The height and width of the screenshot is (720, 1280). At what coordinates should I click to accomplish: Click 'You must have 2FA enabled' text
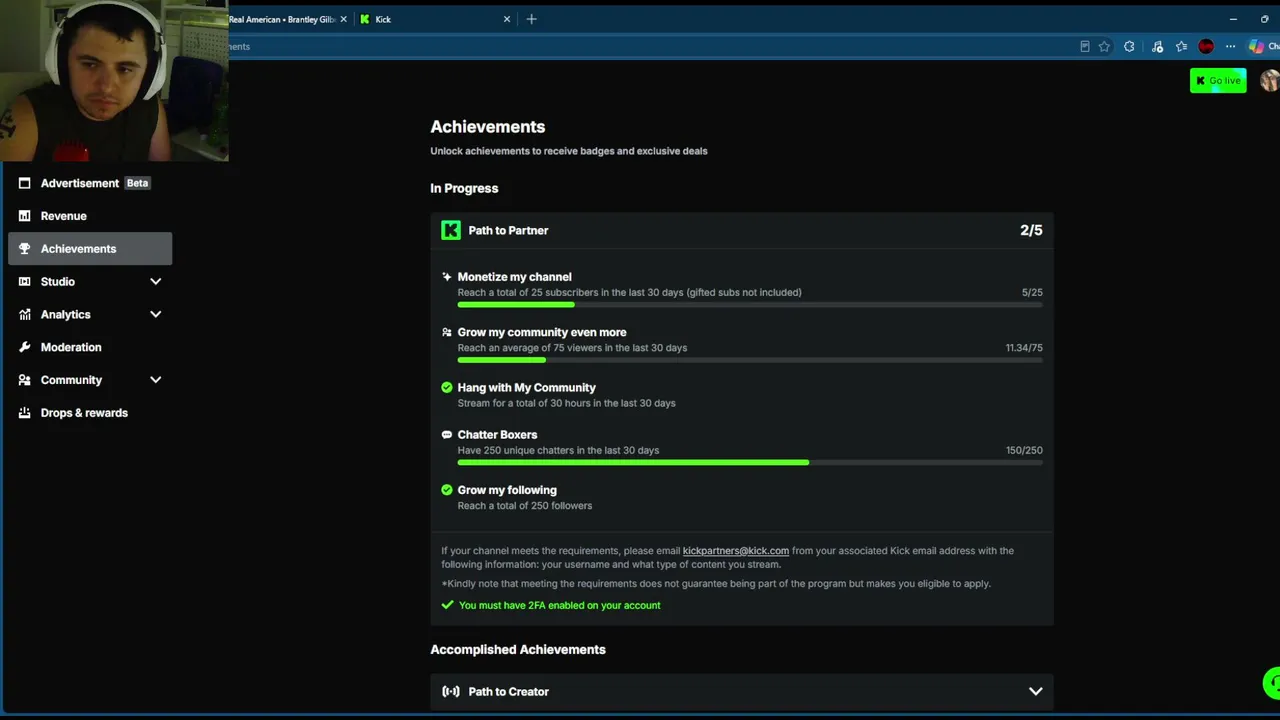click(x=560, y=605)
